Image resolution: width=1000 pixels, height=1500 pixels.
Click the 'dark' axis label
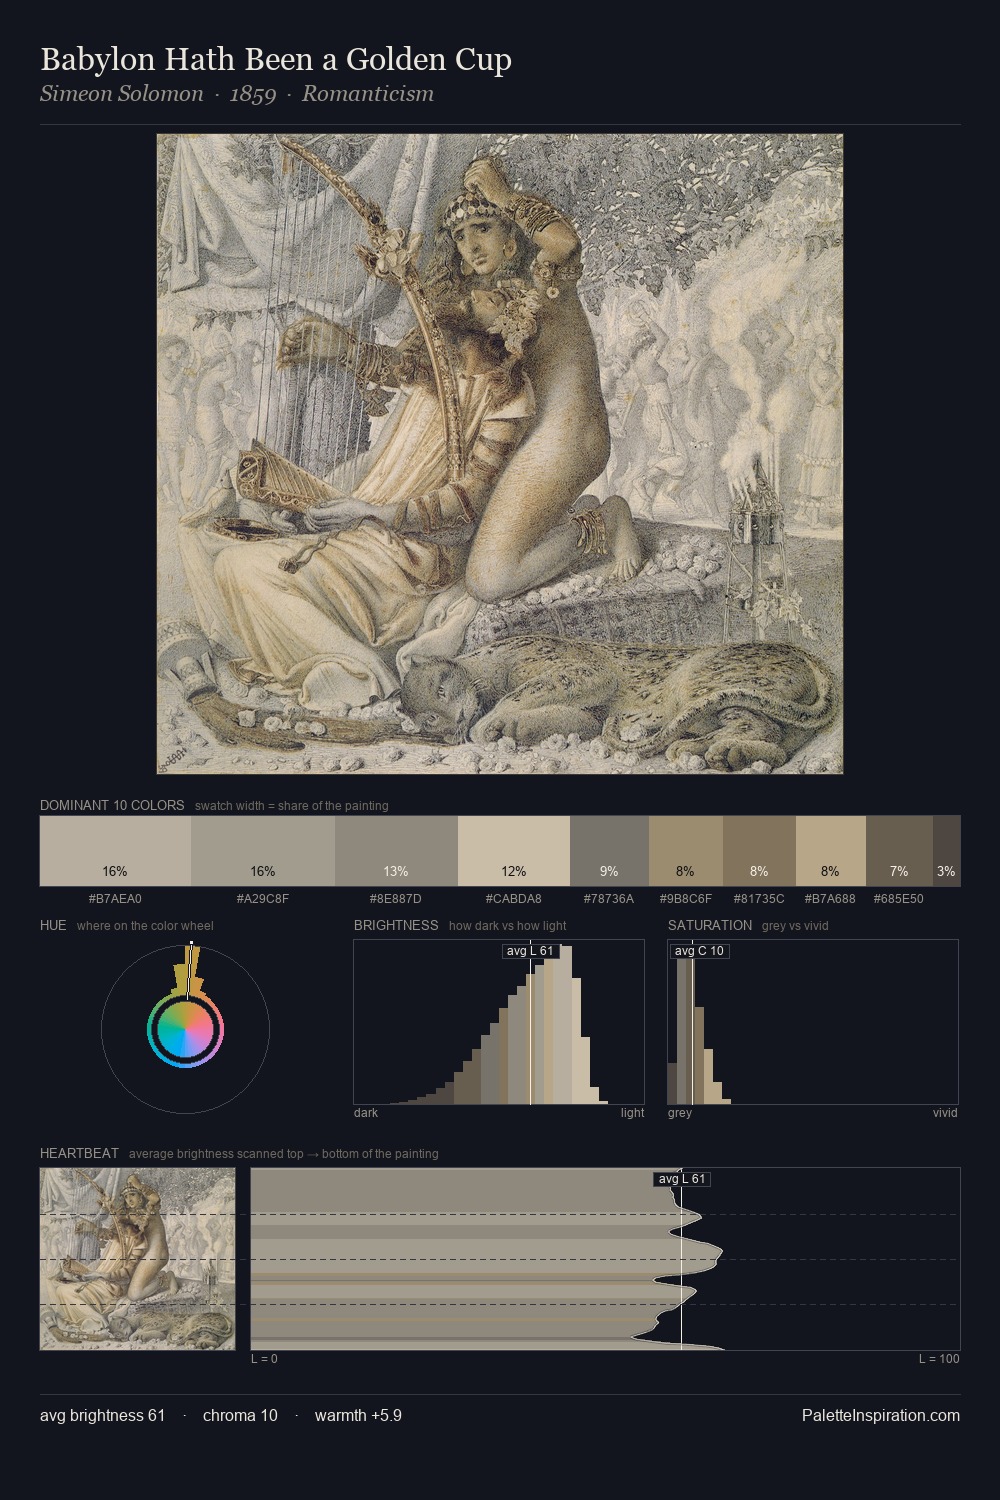(x=366, y=1113)
